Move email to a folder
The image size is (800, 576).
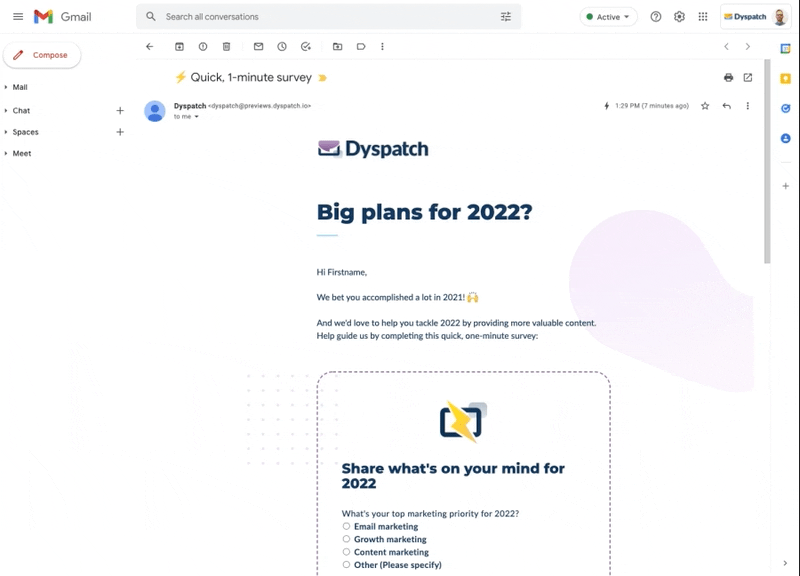[337, 46]
